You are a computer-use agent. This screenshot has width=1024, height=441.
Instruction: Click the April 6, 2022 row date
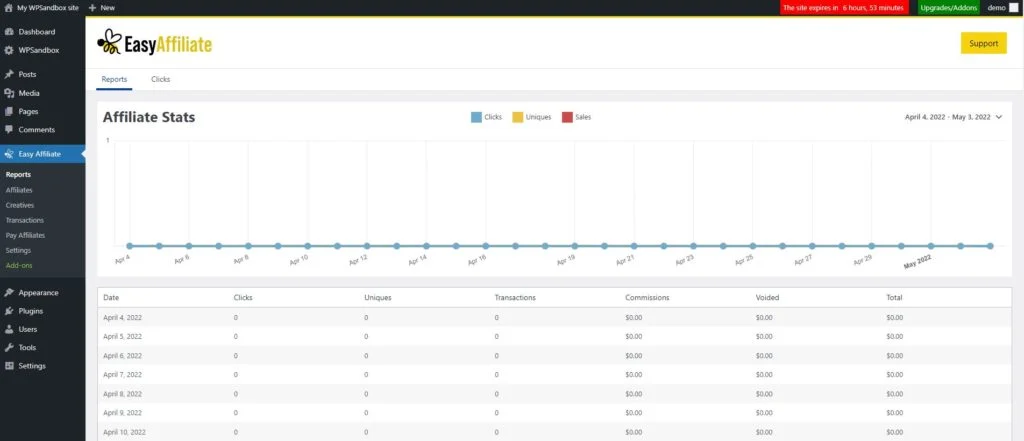click(x=123, y=355)
